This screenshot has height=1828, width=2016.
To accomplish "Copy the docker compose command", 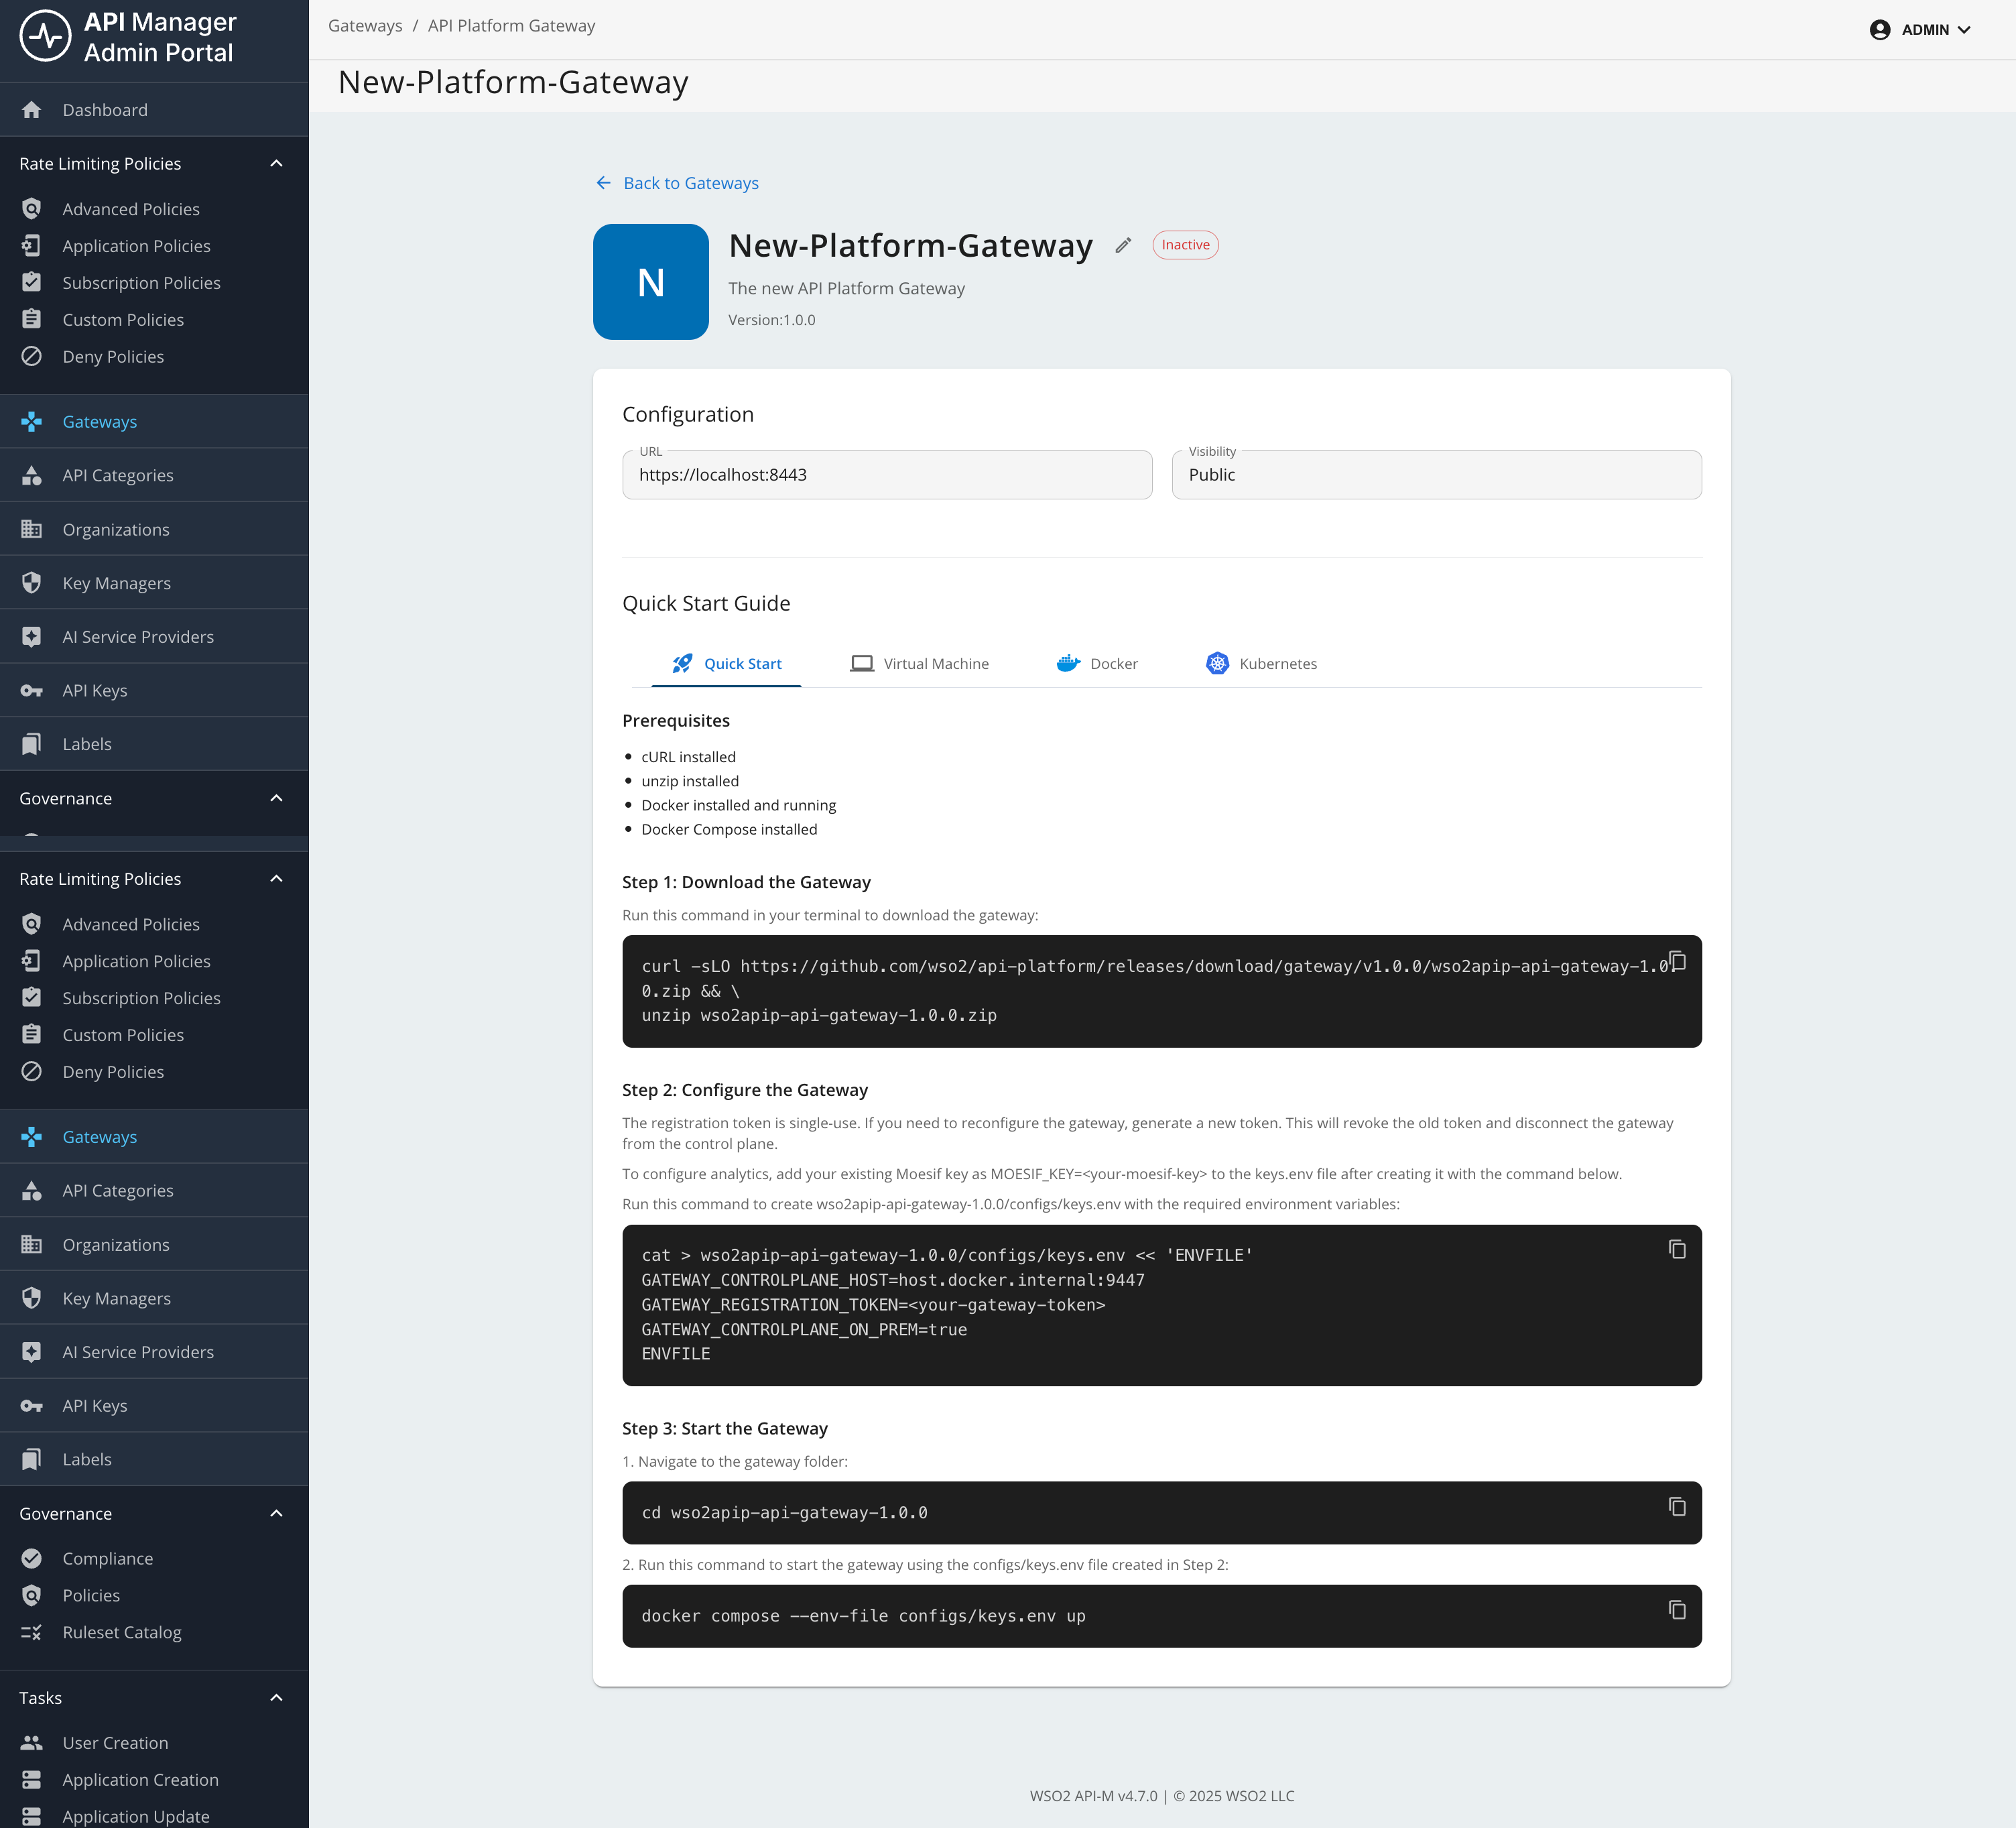I will (1677, 1609).
